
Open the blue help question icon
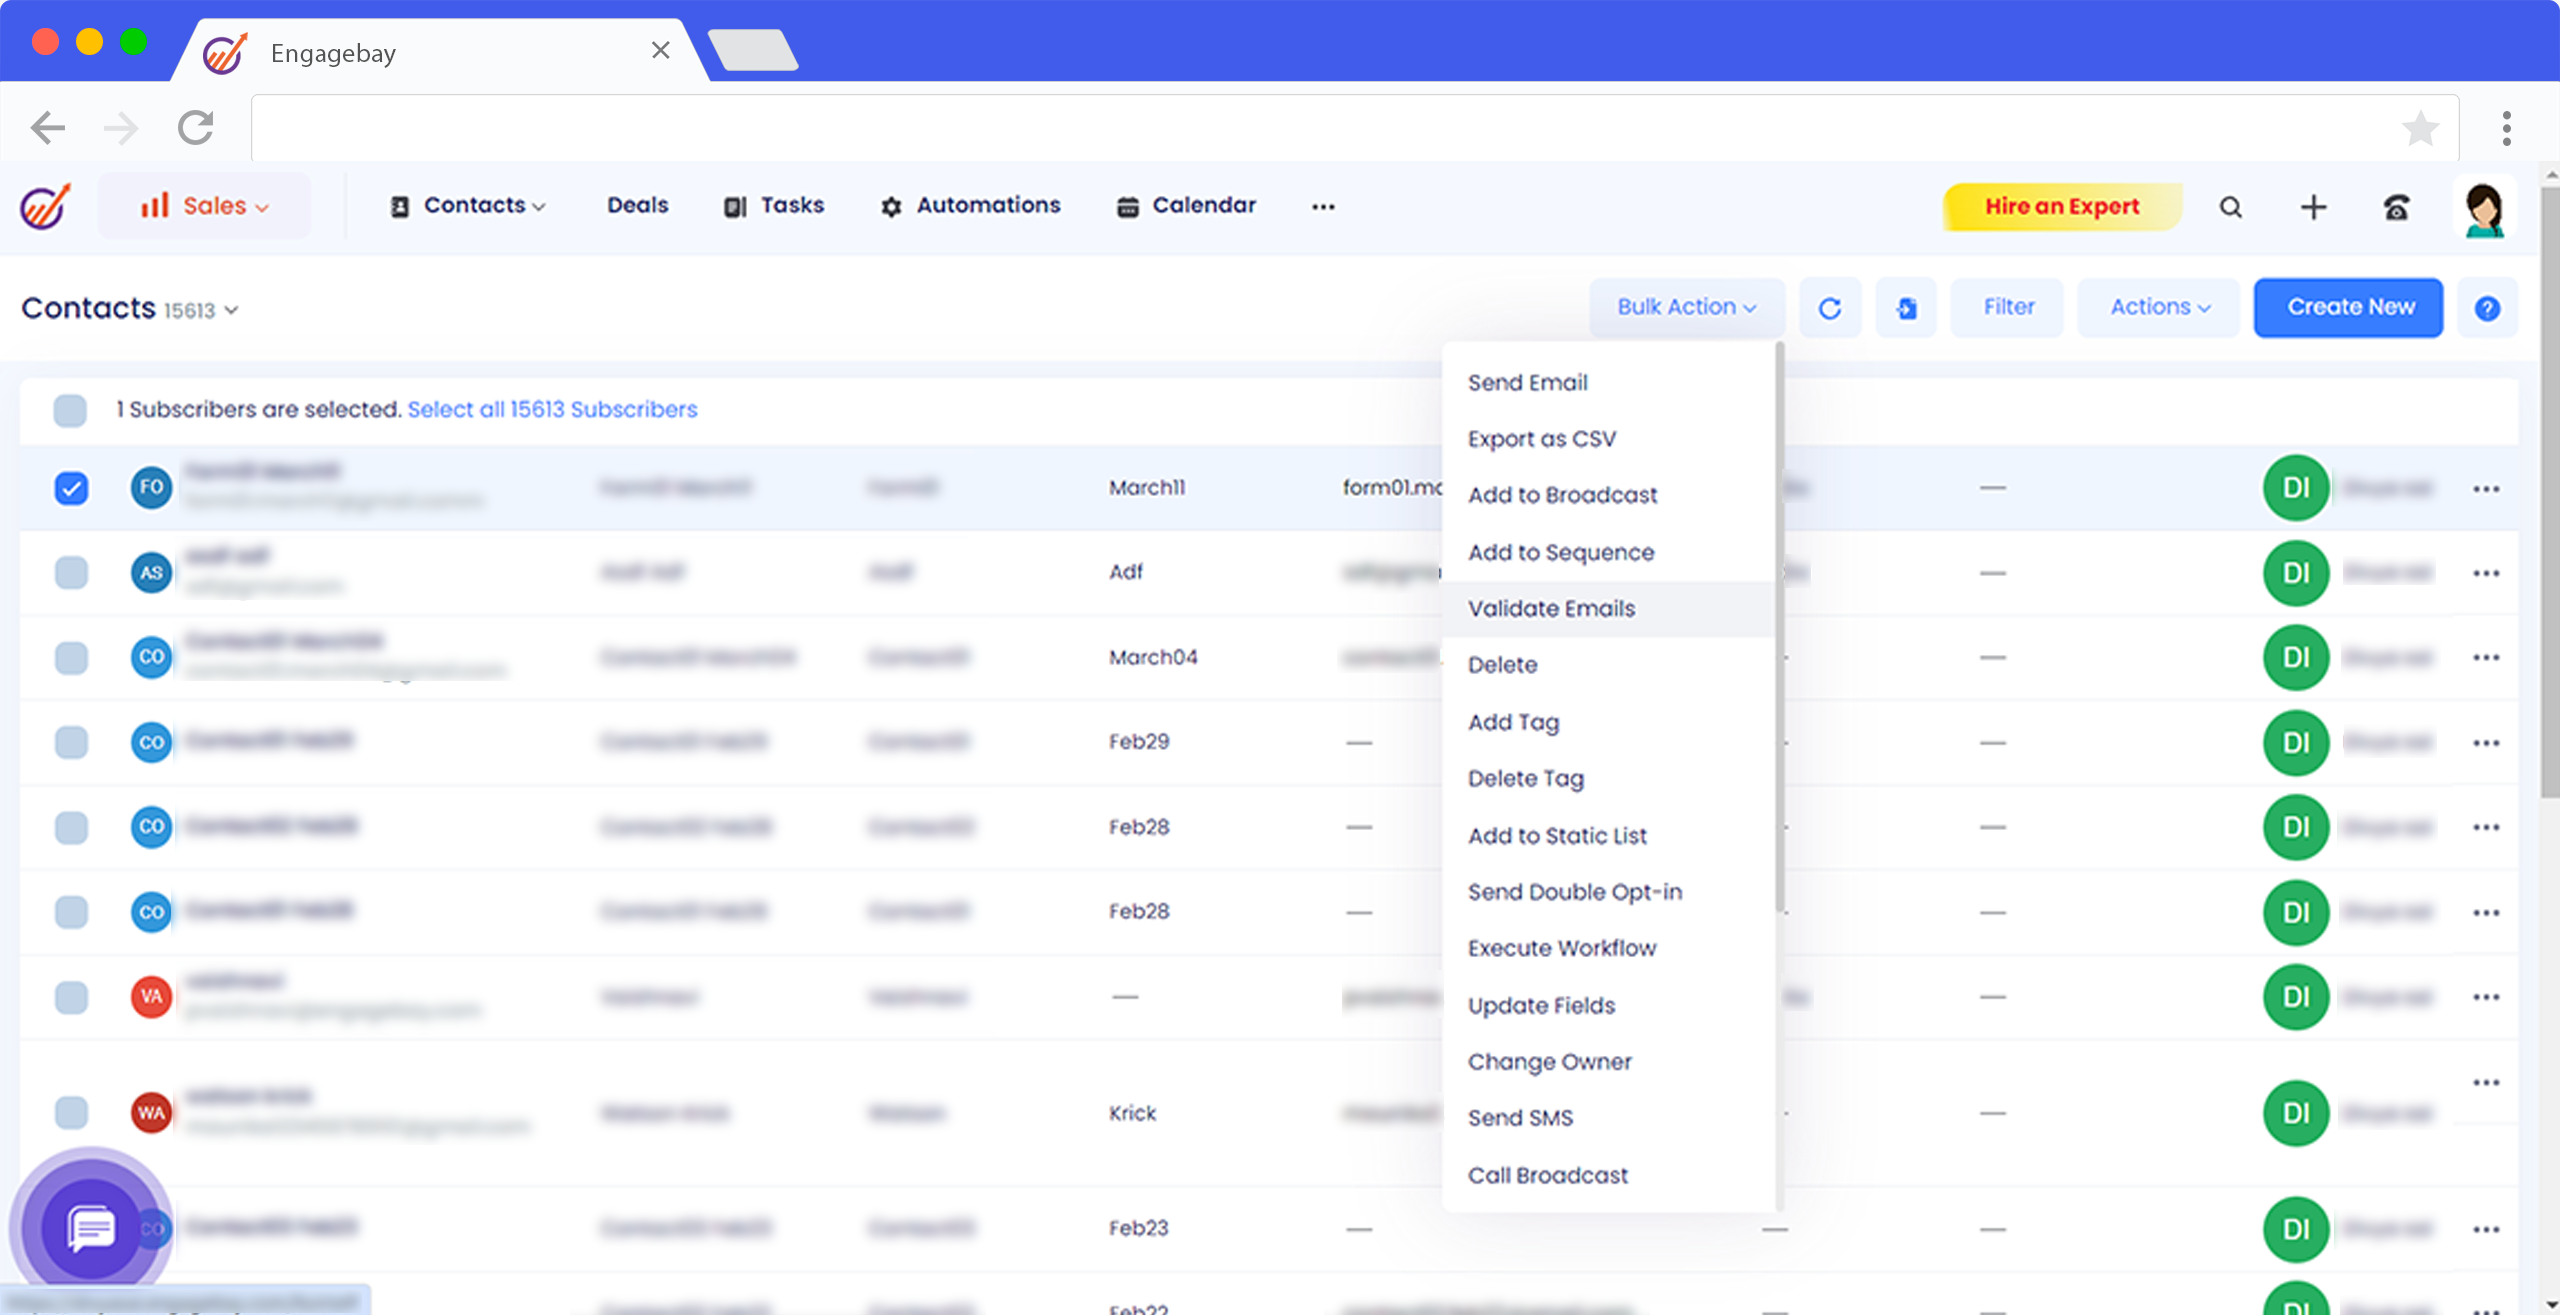click(2487, 308)
